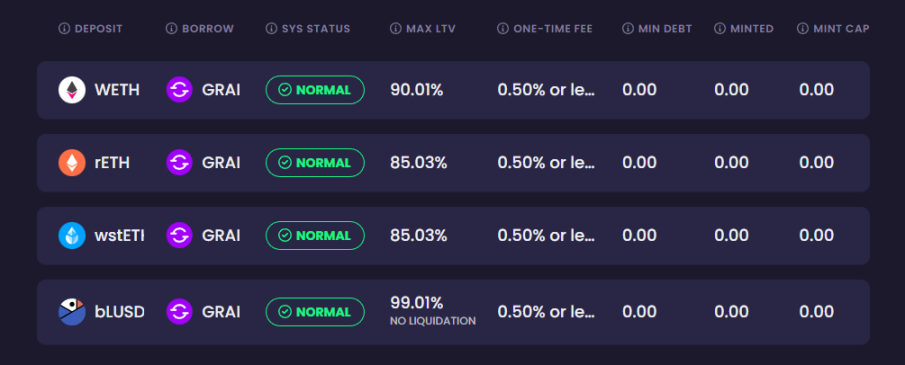Click the info icon beside BORROW header
This screenshot has height=365, width=905.
pos(171,28)
